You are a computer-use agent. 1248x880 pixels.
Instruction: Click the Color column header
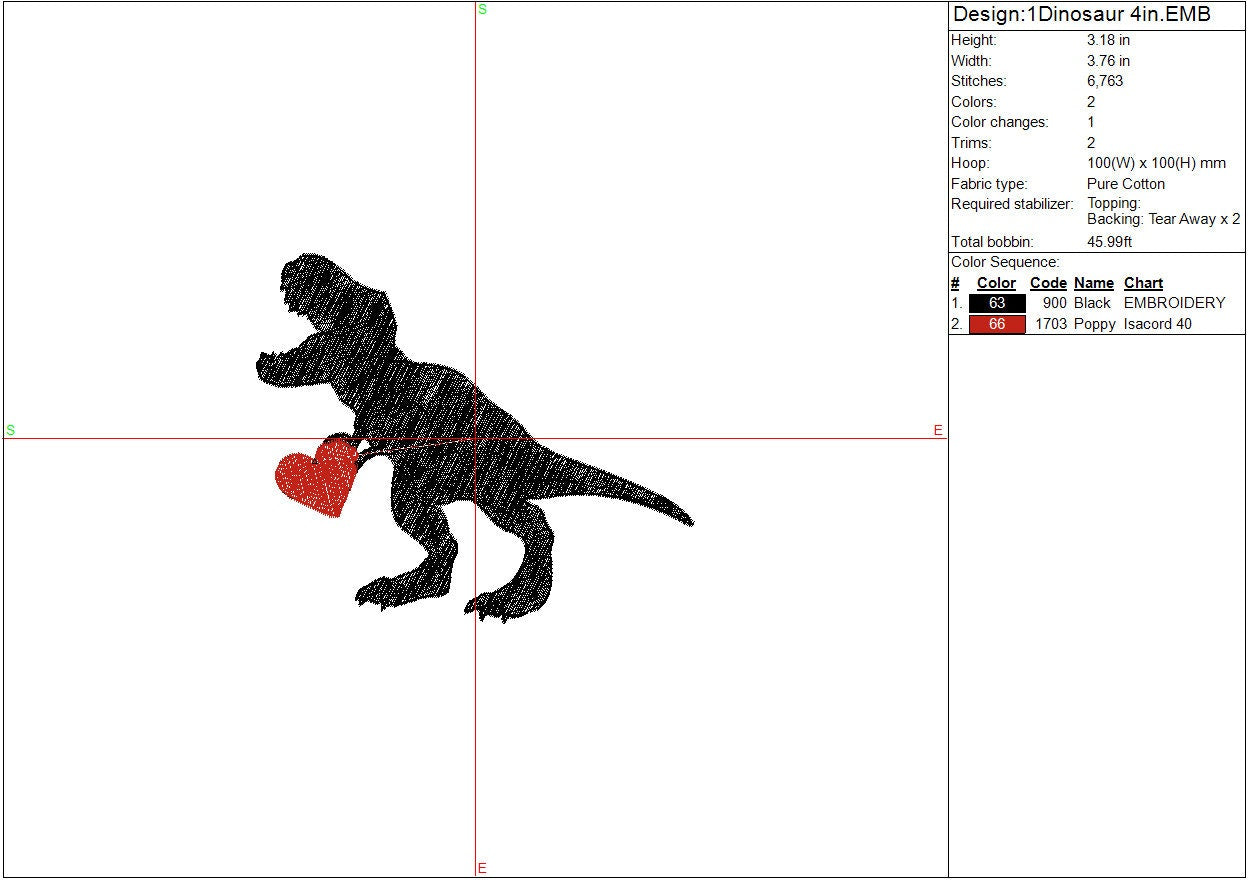[x=996, y=283]
